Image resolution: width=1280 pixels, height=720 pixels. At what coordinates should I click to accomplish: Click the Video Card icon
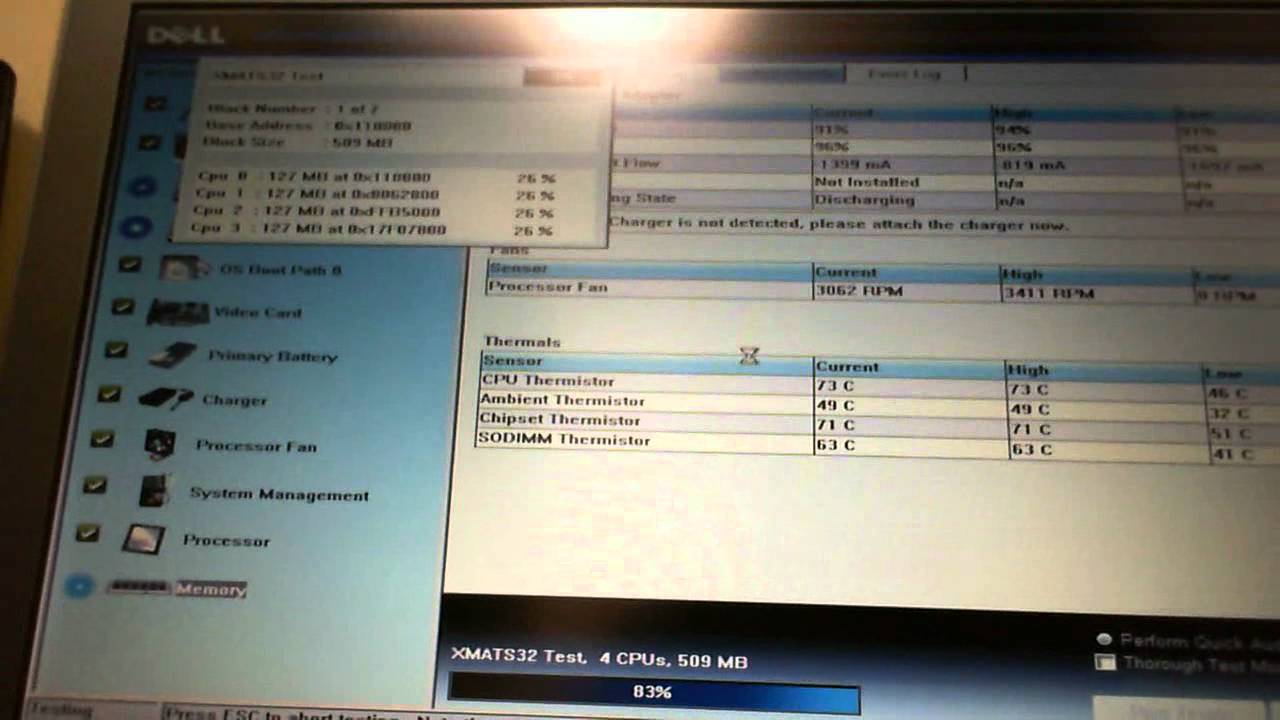tap(178, 312)
